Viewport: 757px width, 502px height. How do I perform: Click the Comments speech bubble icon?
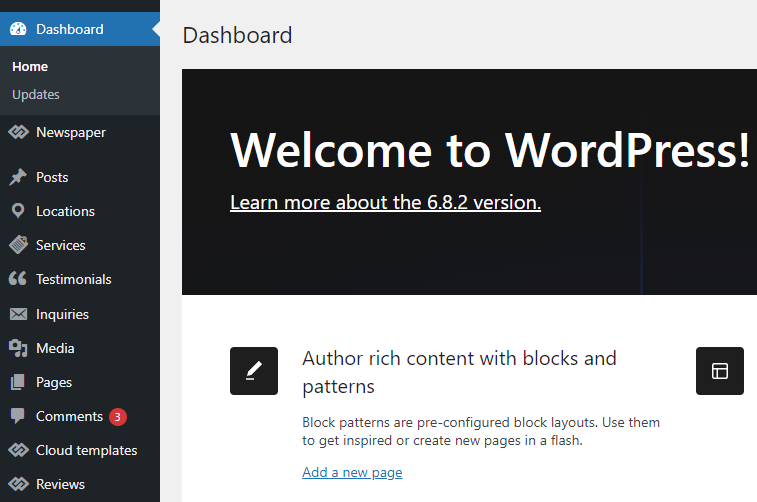coord(18,416)
